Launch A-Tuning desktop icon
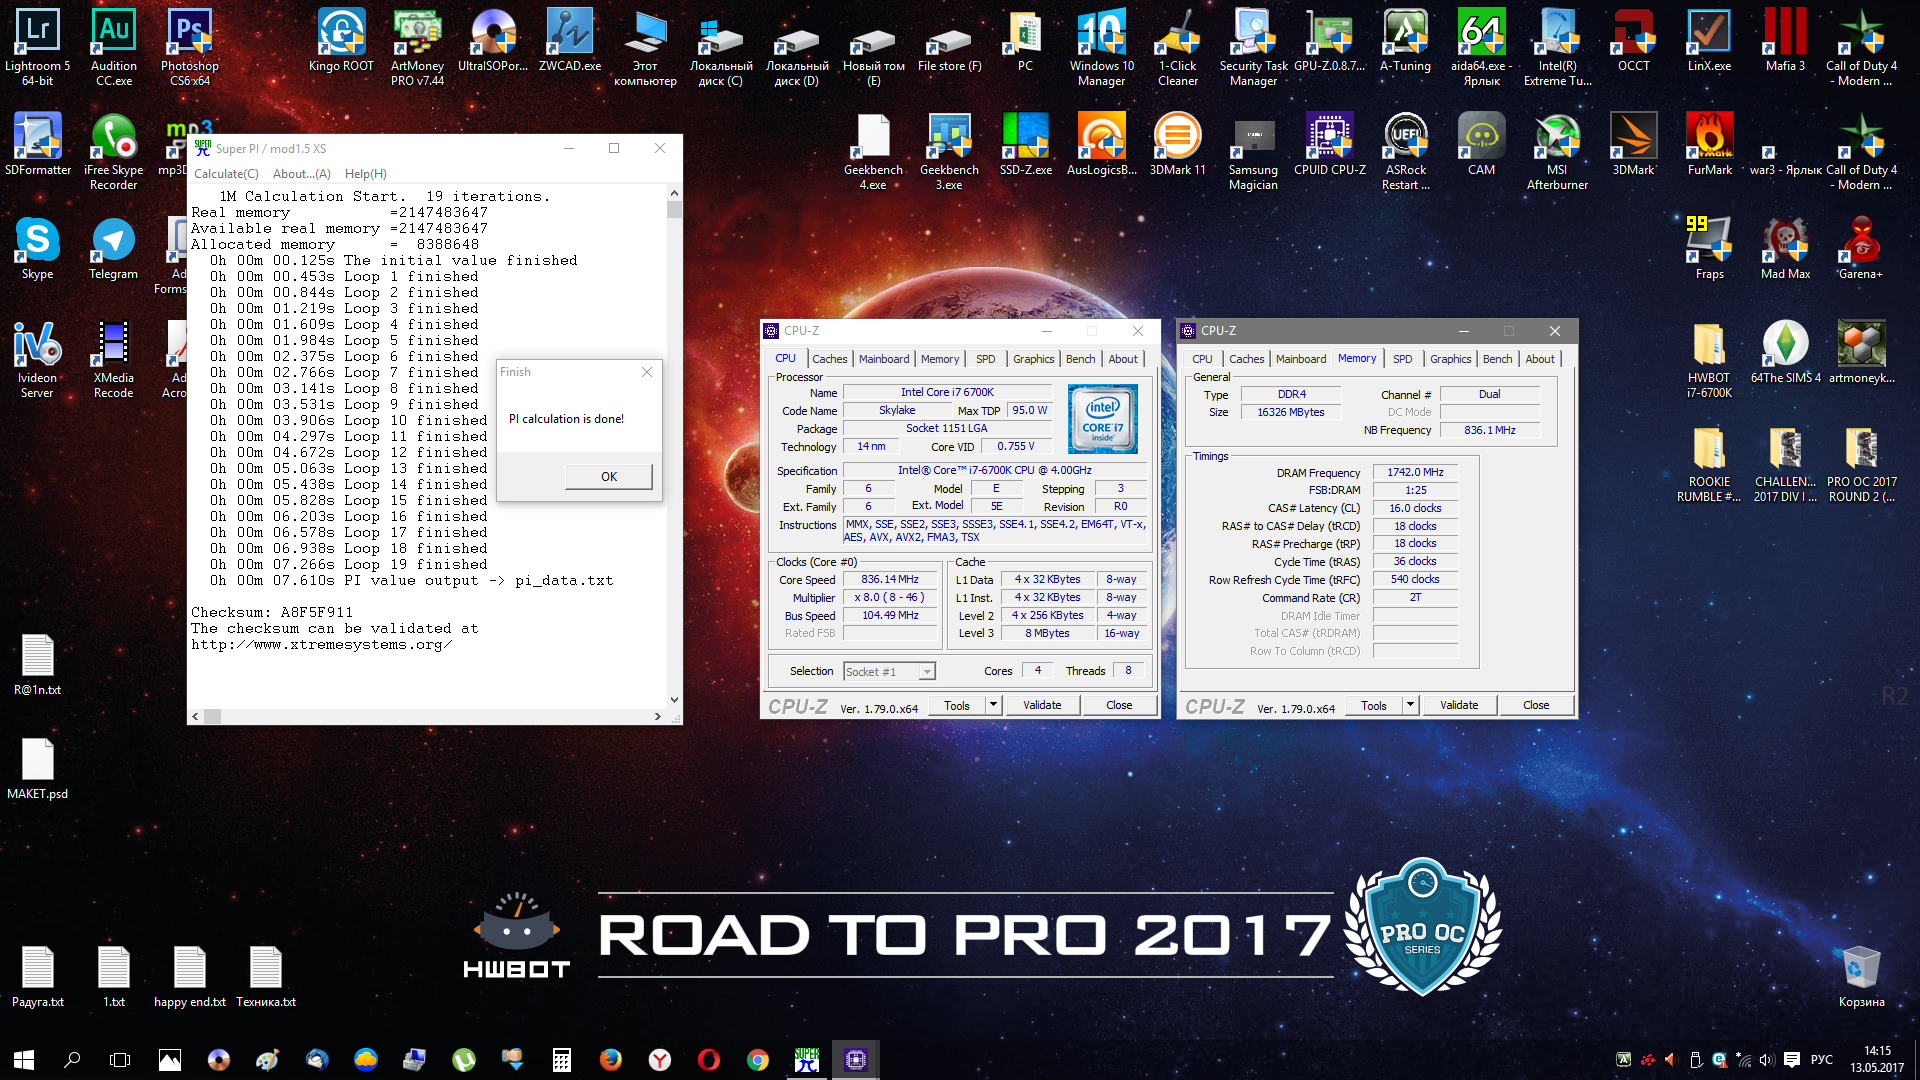 click(1405, 40)
